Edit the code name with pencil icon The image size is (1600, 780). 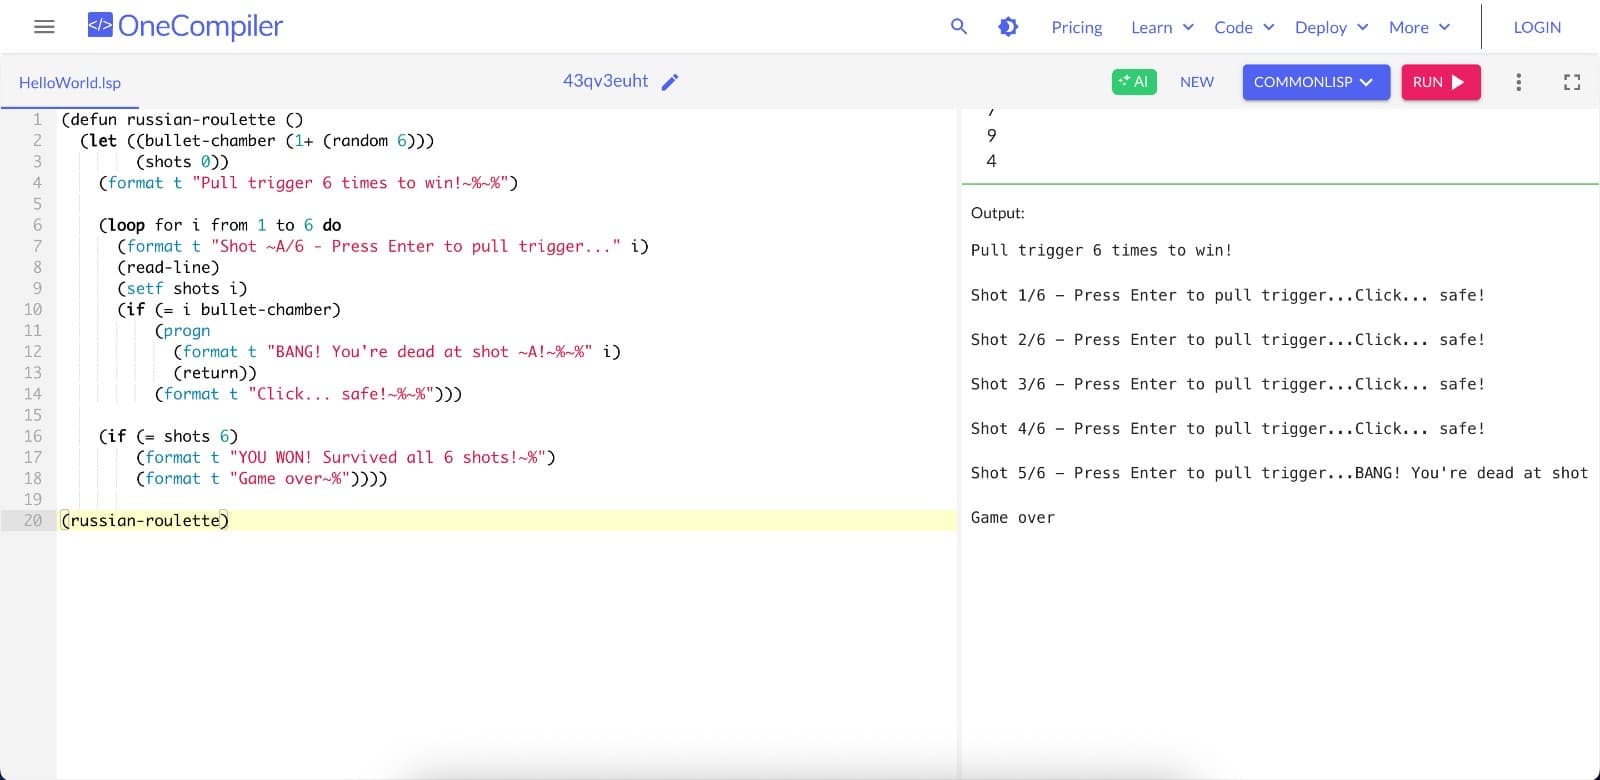(670, 82)
